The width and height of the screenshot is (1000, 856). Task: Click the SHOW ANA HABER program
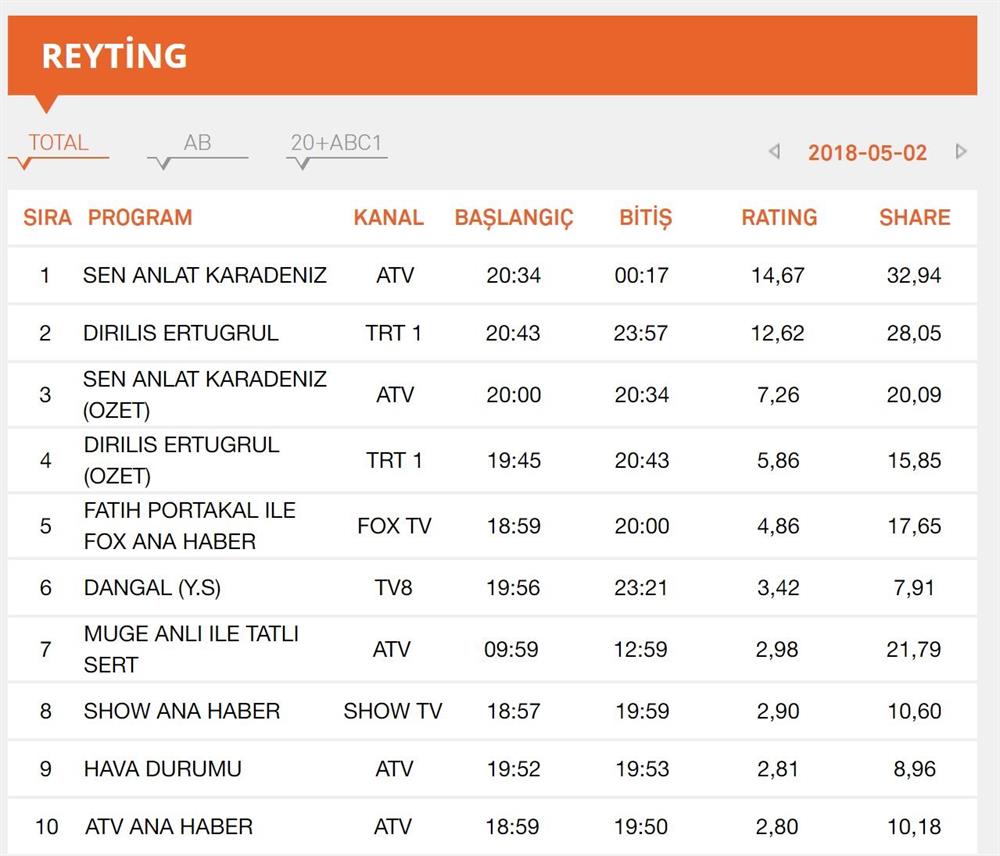coord(182,711)
